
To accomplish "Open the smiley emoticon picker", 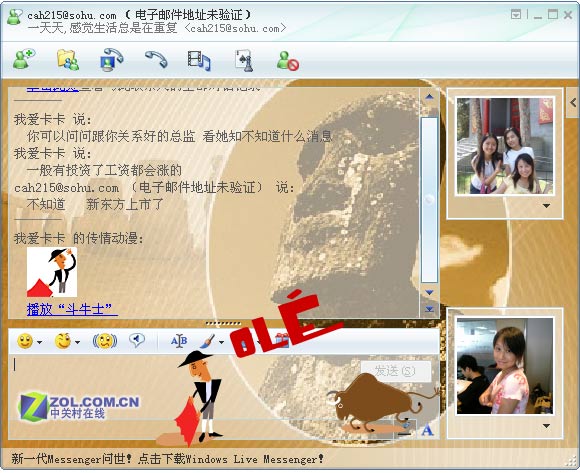I will click(x=25, y=341).
